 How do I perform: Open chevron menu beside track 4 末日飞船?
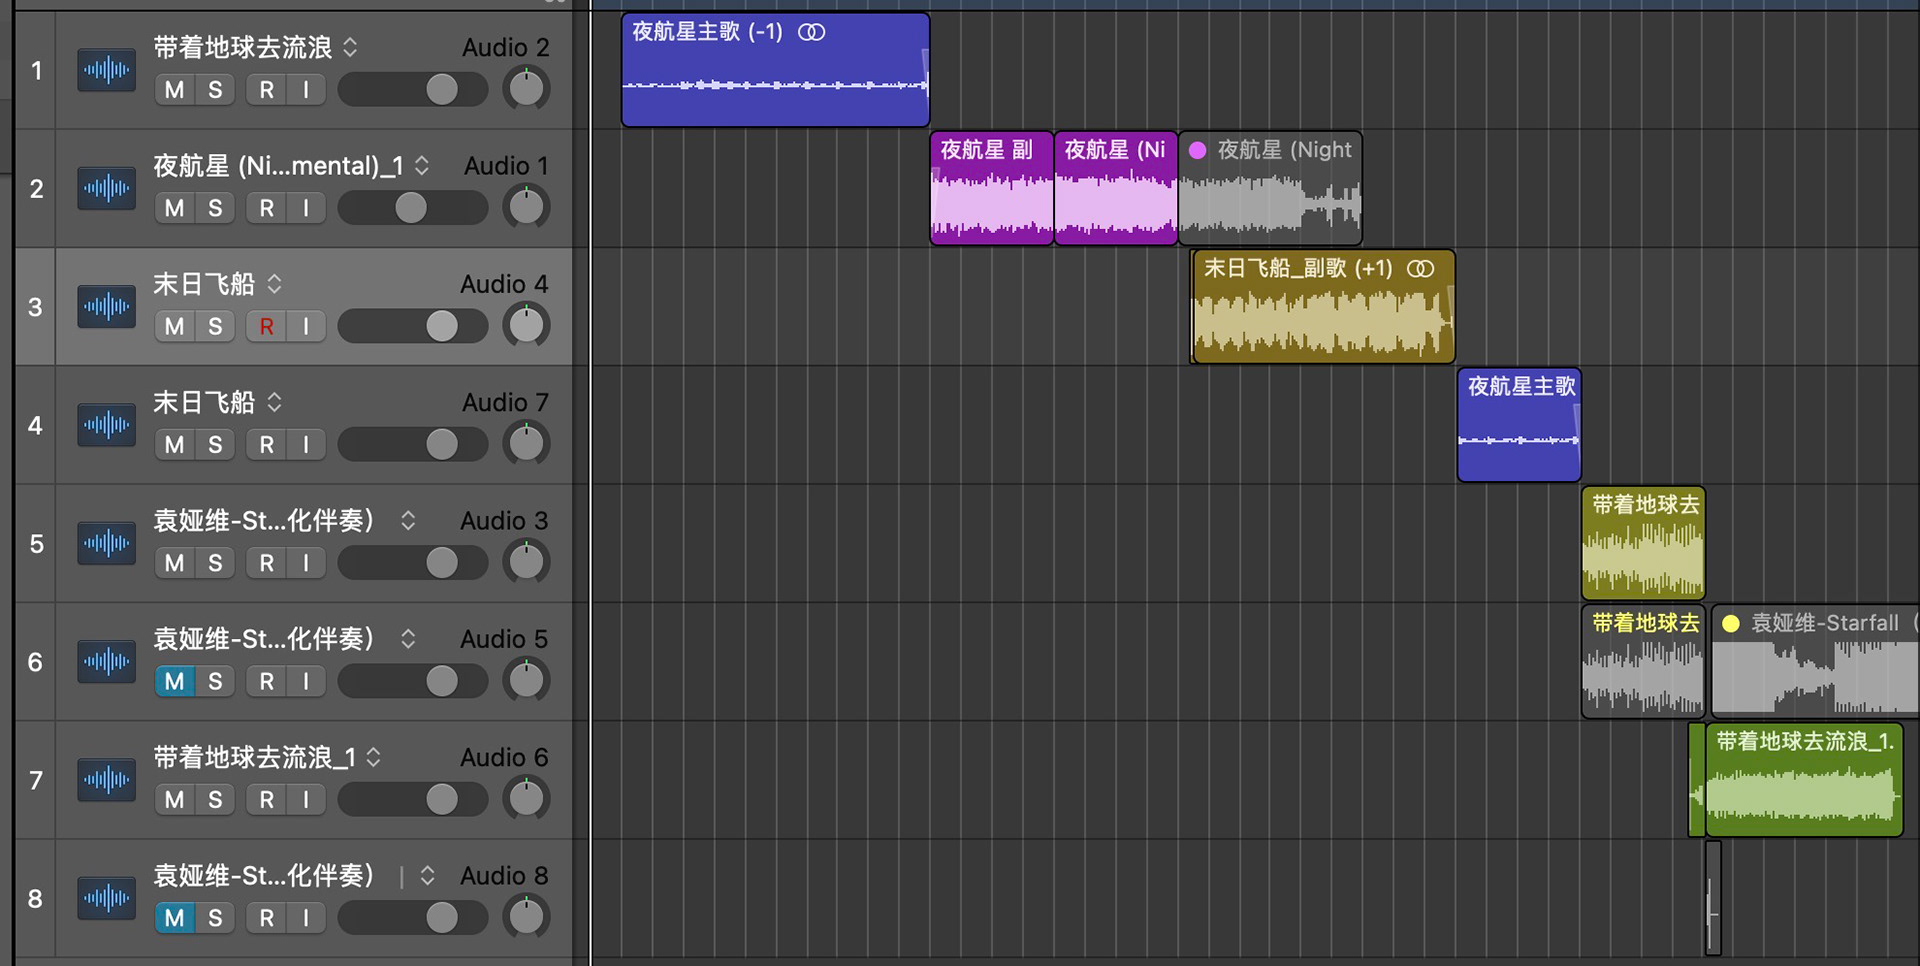coord(274,402)
